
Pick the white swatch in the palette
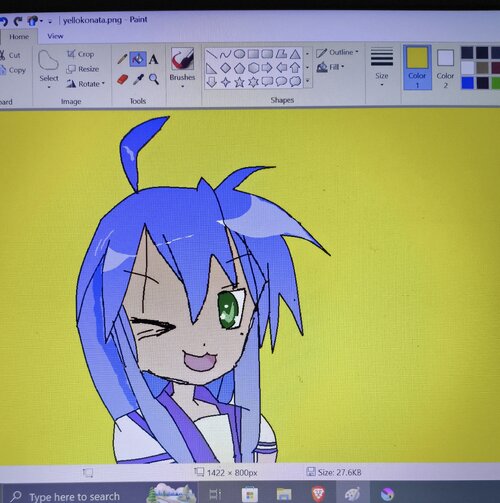(x=467, y=68)
